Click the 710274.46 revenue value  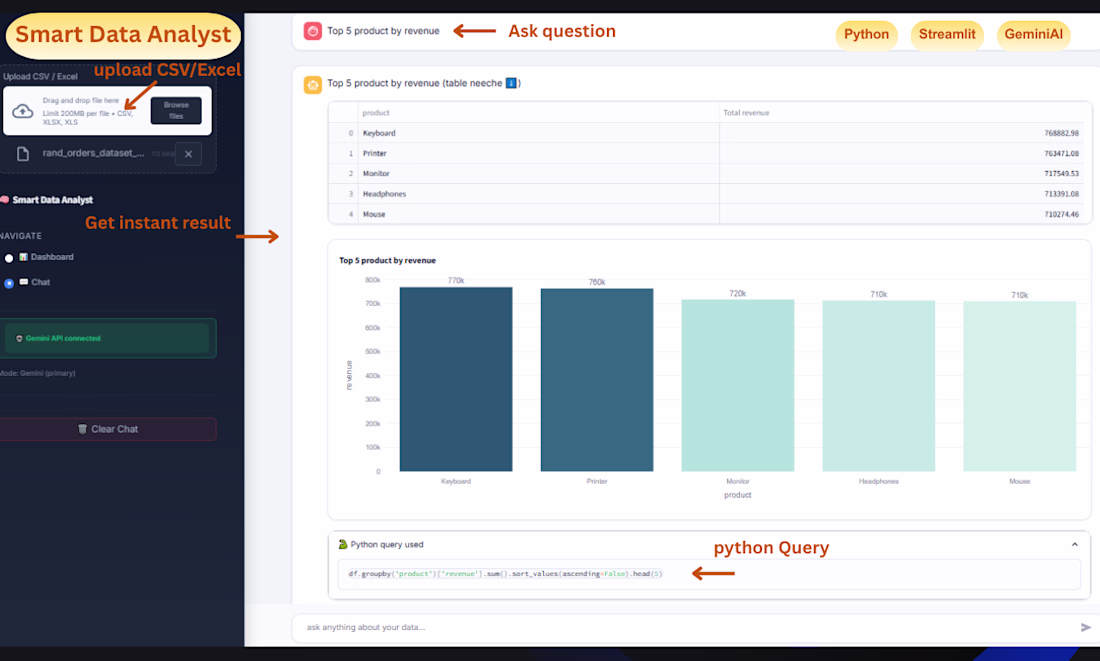[1061, 215]
